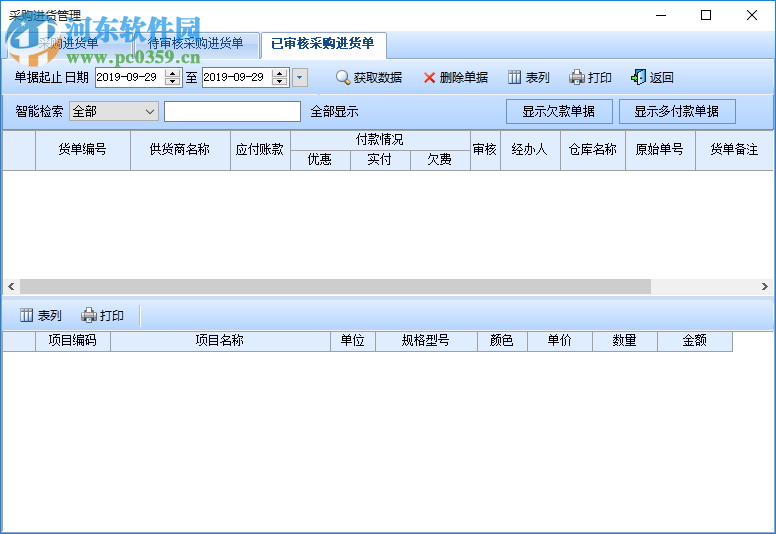
Task: Decrease the start date with down spinner
Action: (172, 82)
